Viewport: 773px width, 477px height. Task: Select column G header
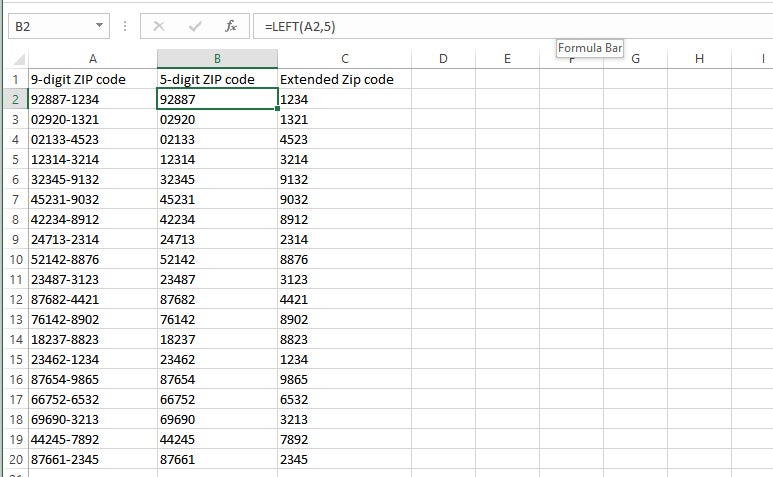pyautogui.click(x=635, y=59)
